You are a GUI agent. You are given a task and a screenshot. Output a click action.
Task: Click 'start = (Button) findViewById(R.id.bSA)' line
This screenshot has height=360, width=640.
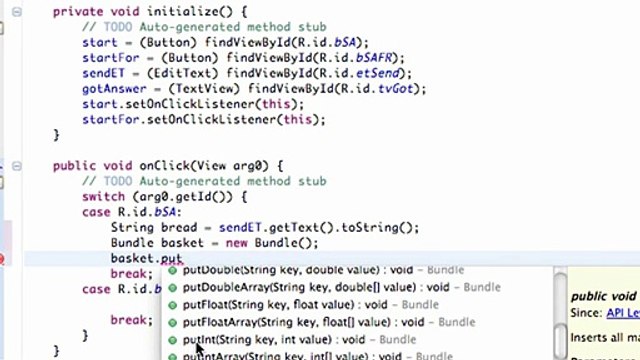coord(225,42)
